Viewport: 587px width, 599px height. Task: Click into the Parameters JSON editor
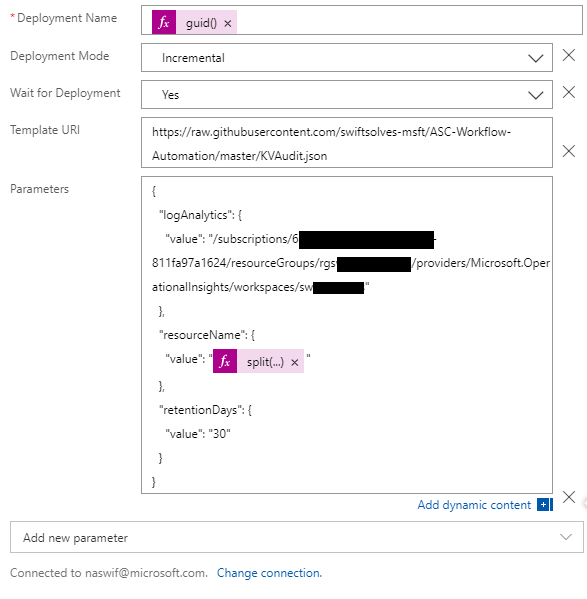(347, 335)
